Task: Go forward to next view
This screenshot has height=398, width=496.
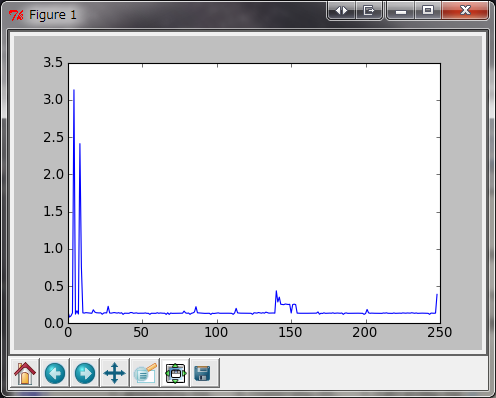Action: pyautogui.click(x=85, y=373)
